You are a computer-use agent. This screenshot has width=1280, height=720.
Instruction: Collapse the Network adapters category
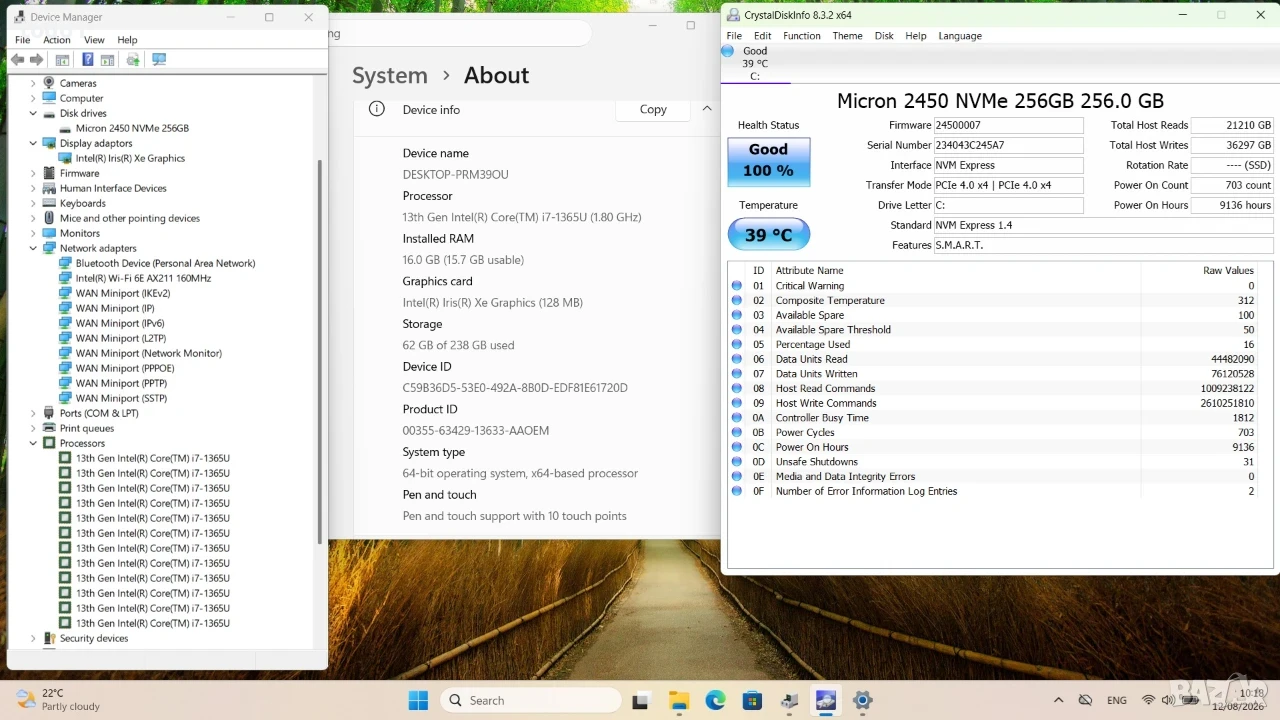(x=33, y=248)
